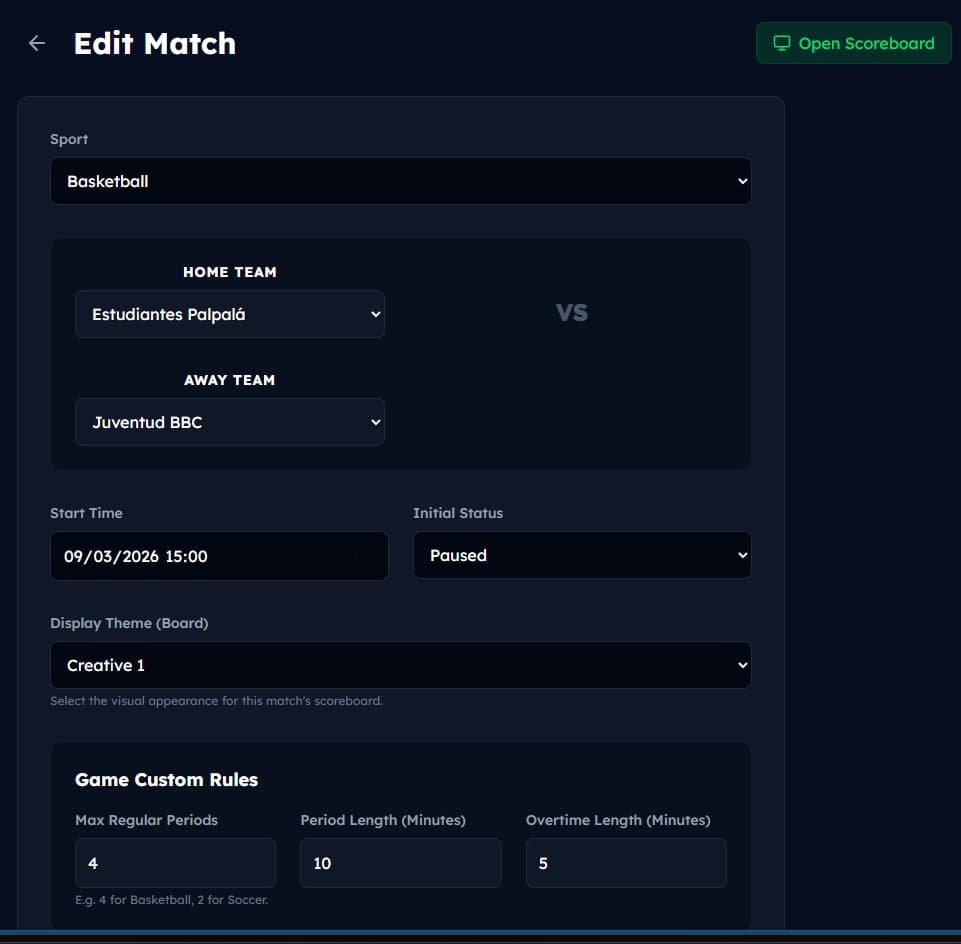Expand the Away Team dropdown Juventud BBC
The image size is (961, 944).
229,422
